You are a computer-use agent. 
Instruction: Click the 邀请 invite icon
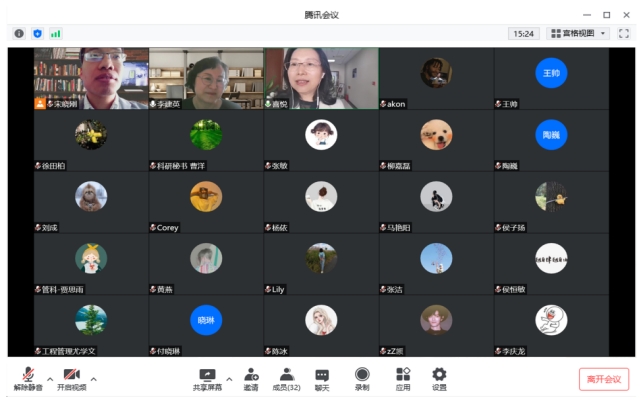[x=251, y=378]
